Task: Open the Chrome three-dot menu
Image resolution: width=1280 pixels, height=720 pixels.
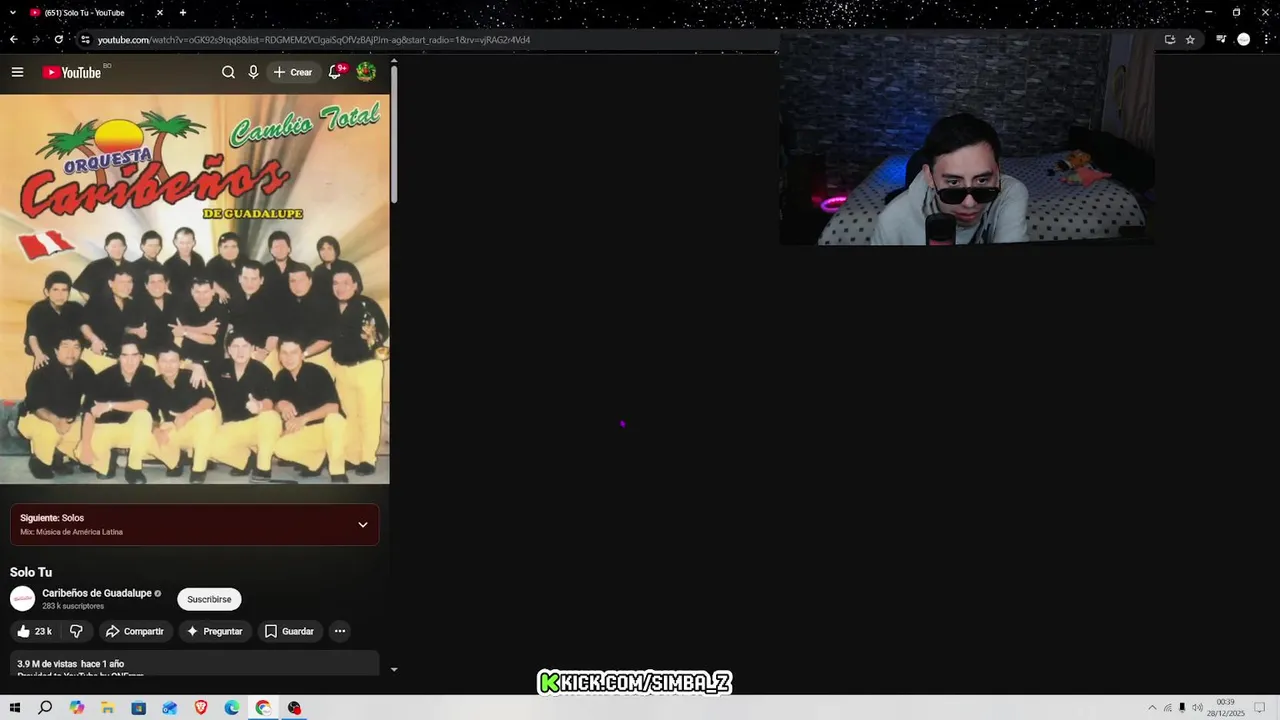Action: pyautogui.click(x=1266, y=40)
